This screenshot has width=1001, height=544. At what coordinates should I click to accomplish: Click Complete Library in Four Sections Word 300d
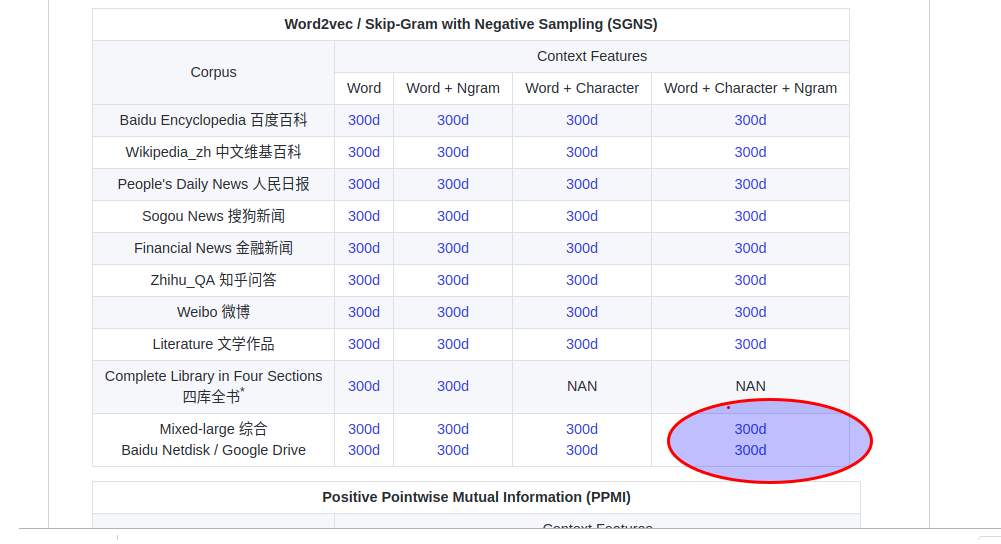coord(364,386)
